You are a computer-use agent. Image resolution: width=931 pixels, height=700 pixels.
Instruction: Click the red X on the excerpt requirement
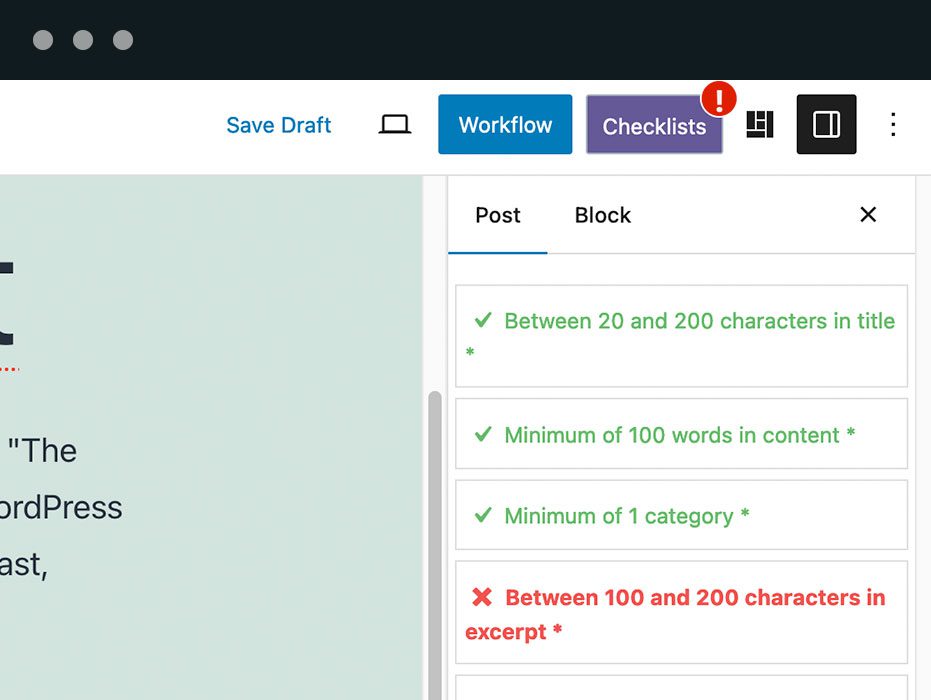[x=481, y=597]
